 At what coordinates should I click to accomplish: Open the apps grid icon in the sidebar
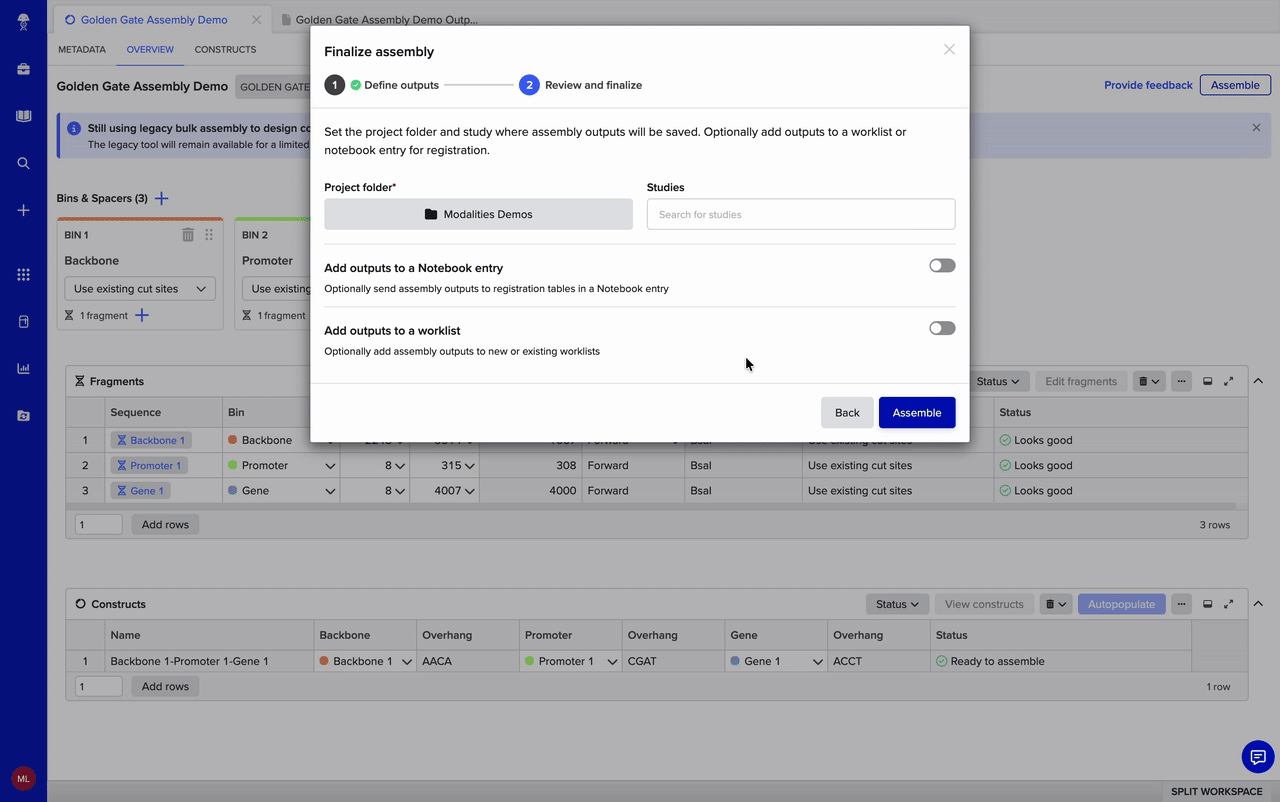(22, 273)
